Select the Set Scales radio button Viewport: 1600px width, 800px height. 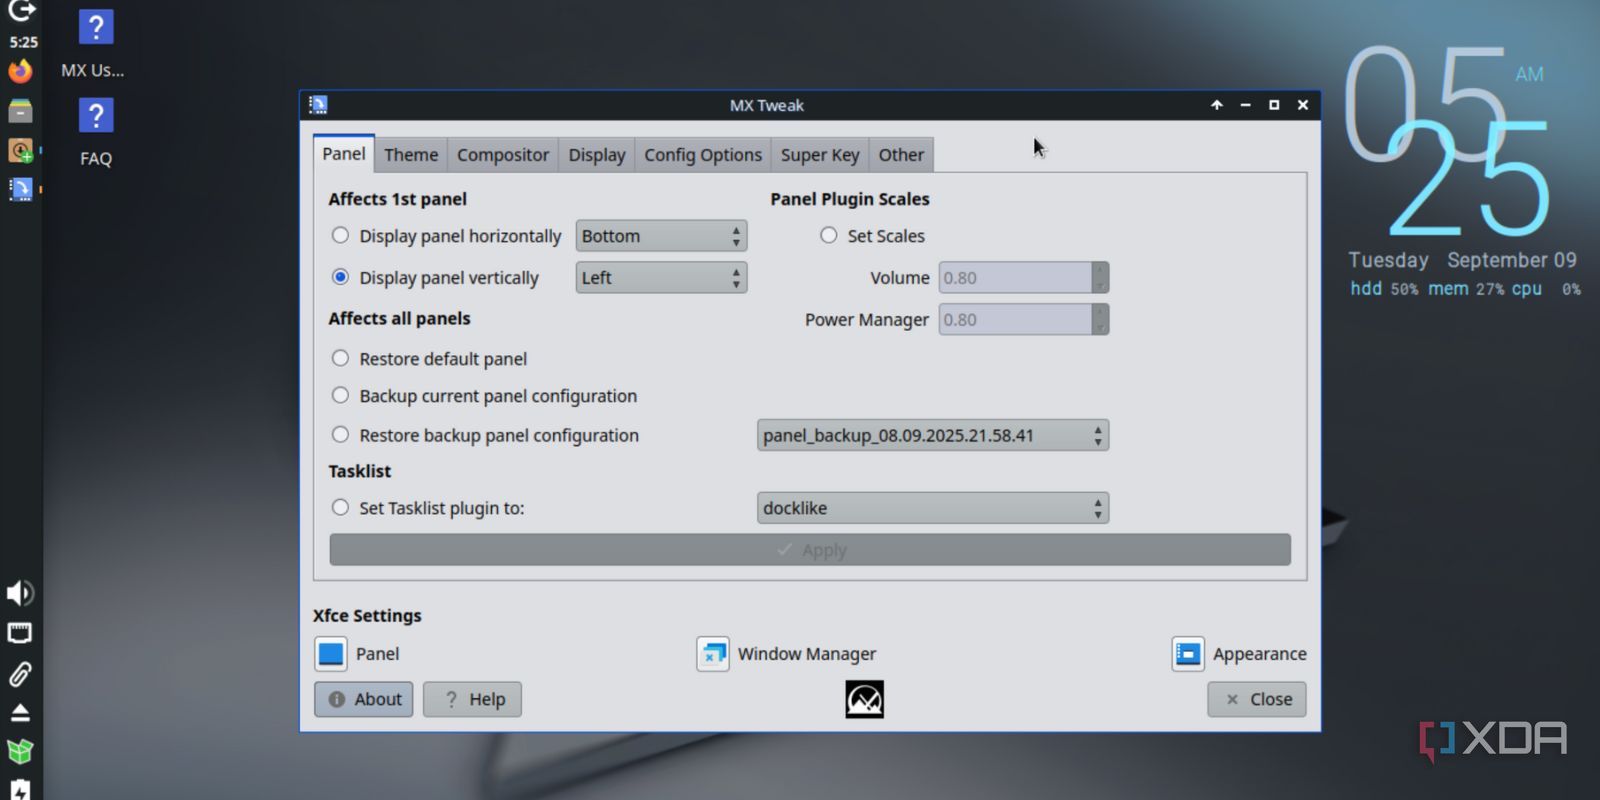[x=828, y=235]
